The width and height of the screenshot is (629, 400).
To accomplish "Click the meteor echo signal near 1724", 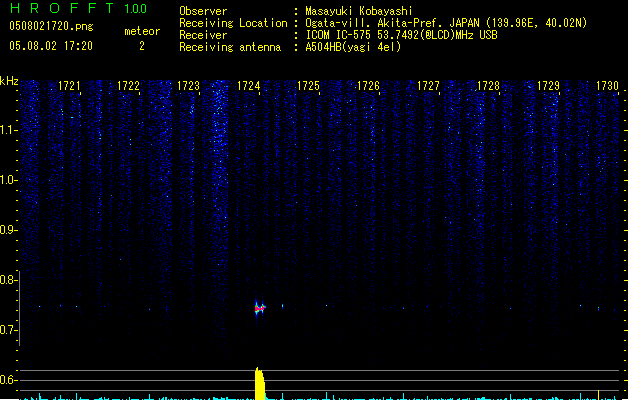I will coord(260,308).
